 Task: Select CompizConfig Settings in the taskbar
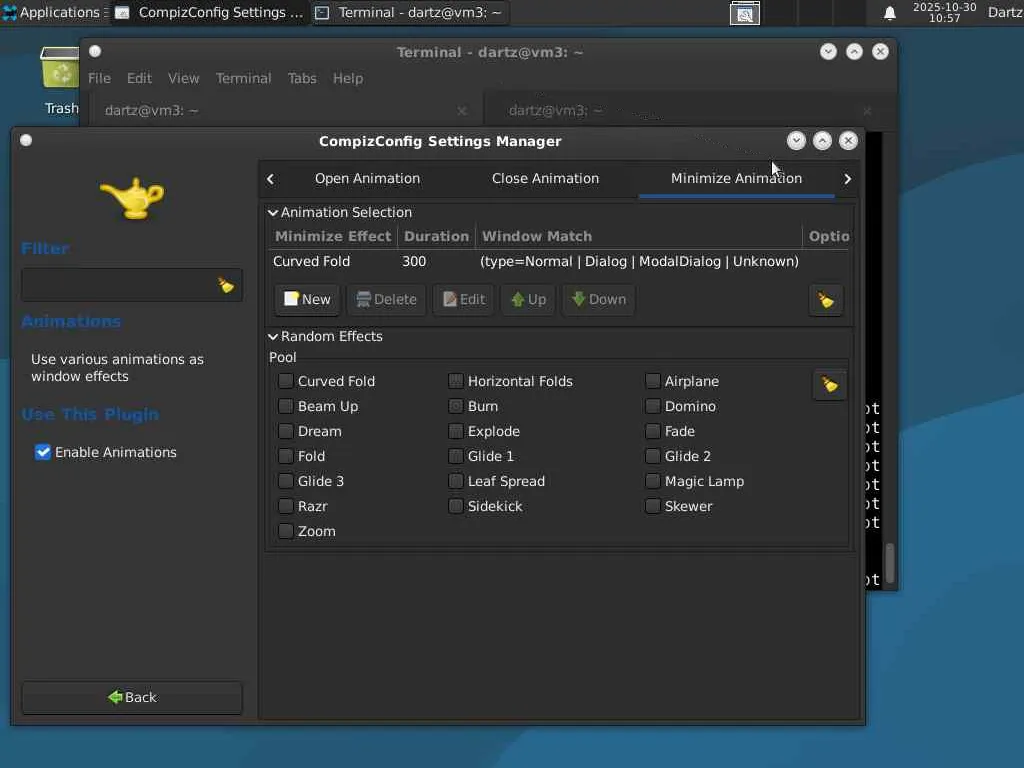tap(210, 12)
